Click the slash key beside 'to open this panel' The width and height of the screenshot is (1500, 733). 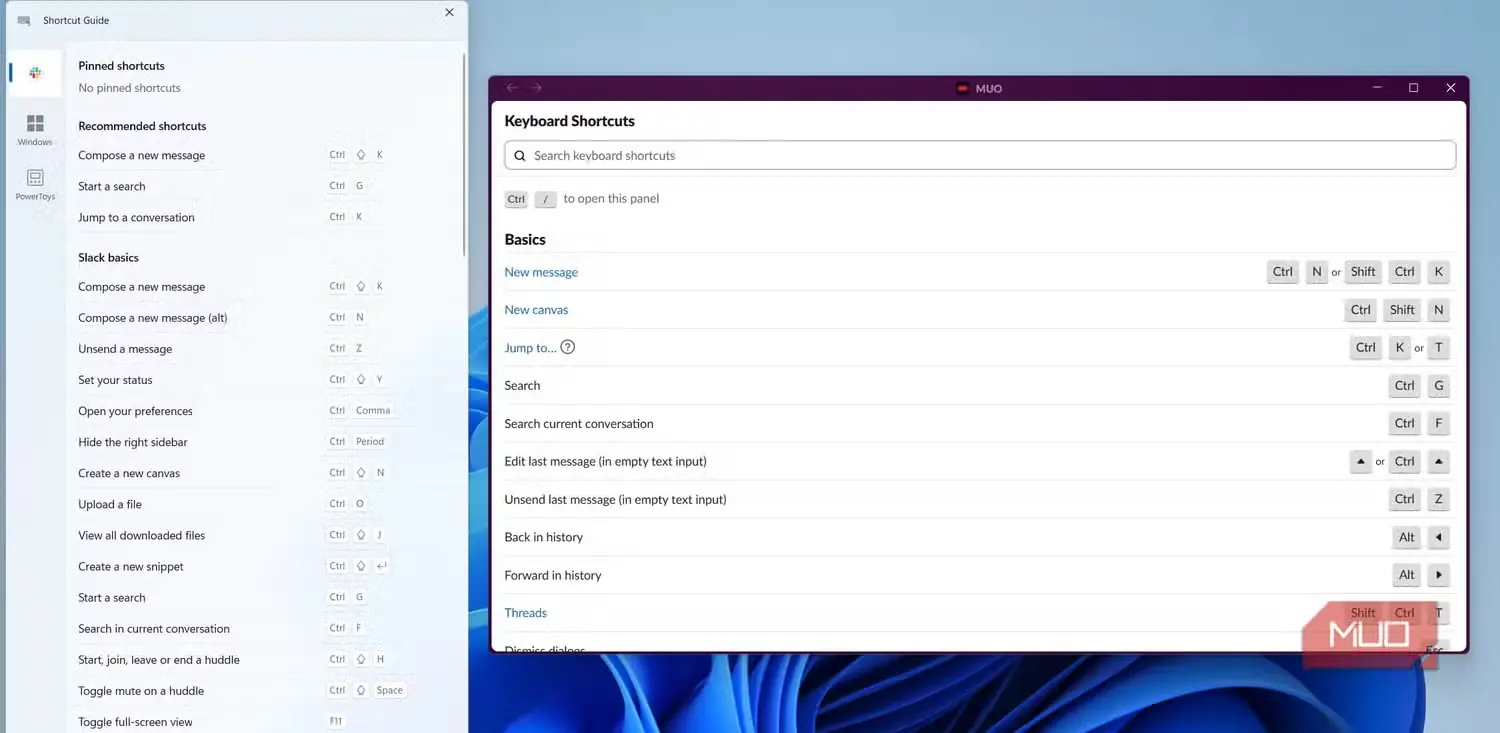click(545, 199)
